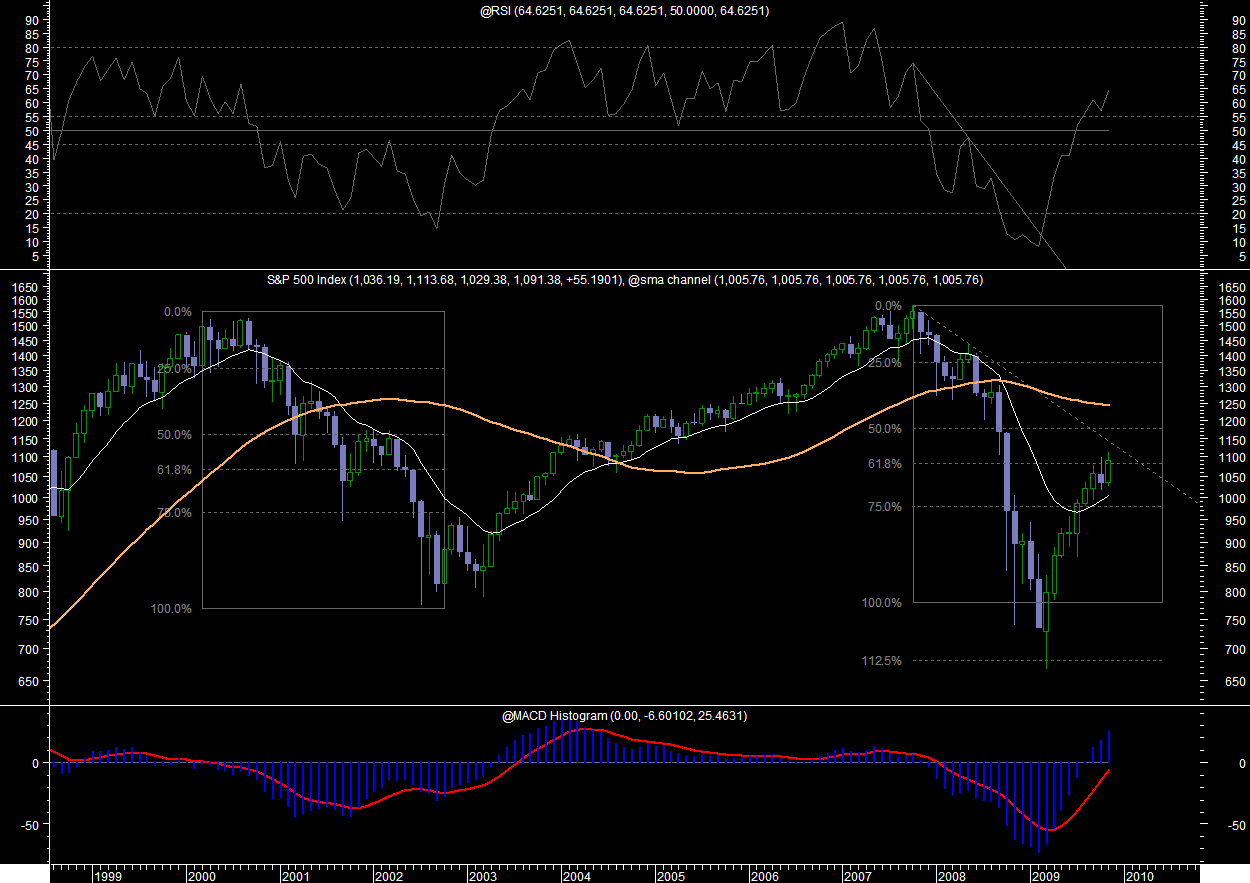Select the 2007-2009 Fibonacci retracement box
This screenshot has height=883, width=1250.
click(x=1038, y=454)
